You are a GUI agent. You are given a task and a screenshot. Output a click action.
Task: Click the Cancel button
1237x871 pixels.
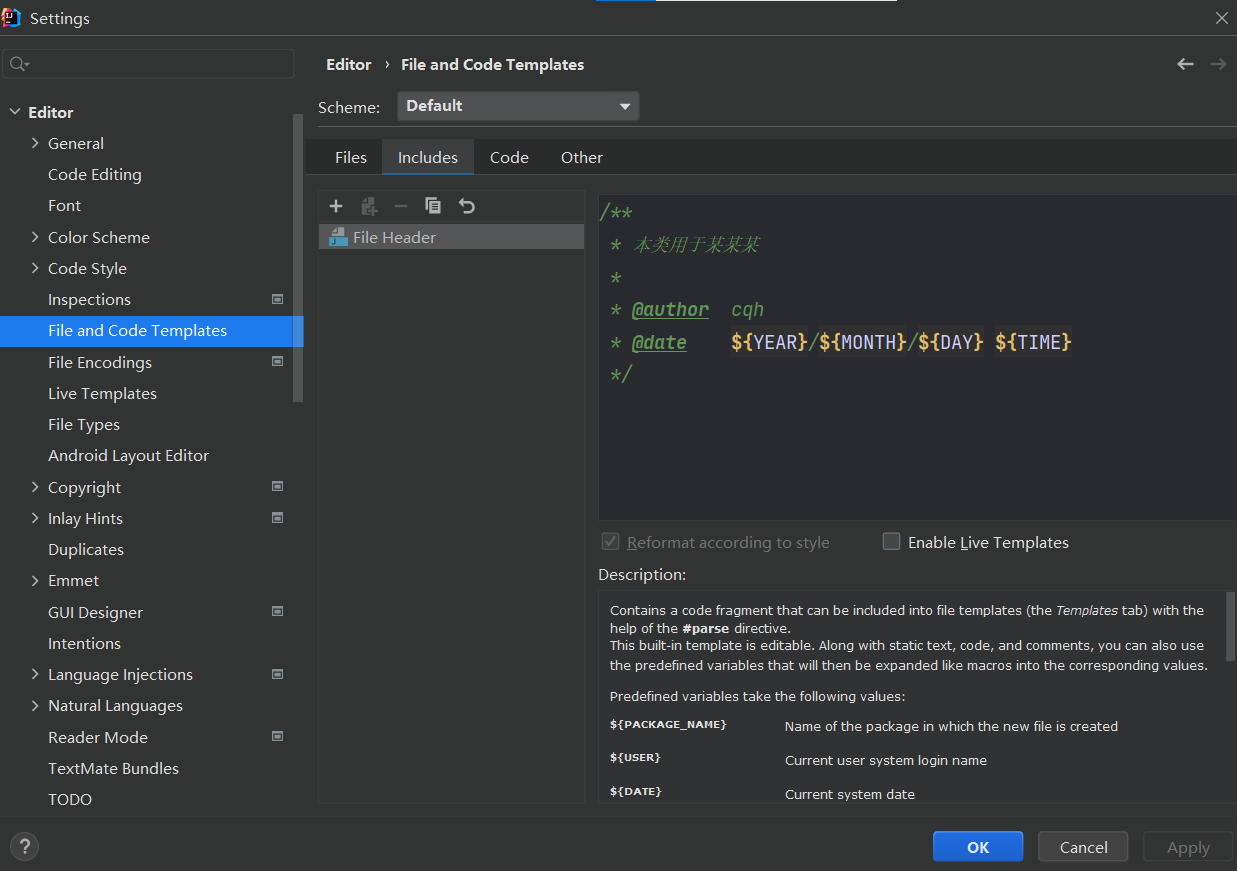1083,847
